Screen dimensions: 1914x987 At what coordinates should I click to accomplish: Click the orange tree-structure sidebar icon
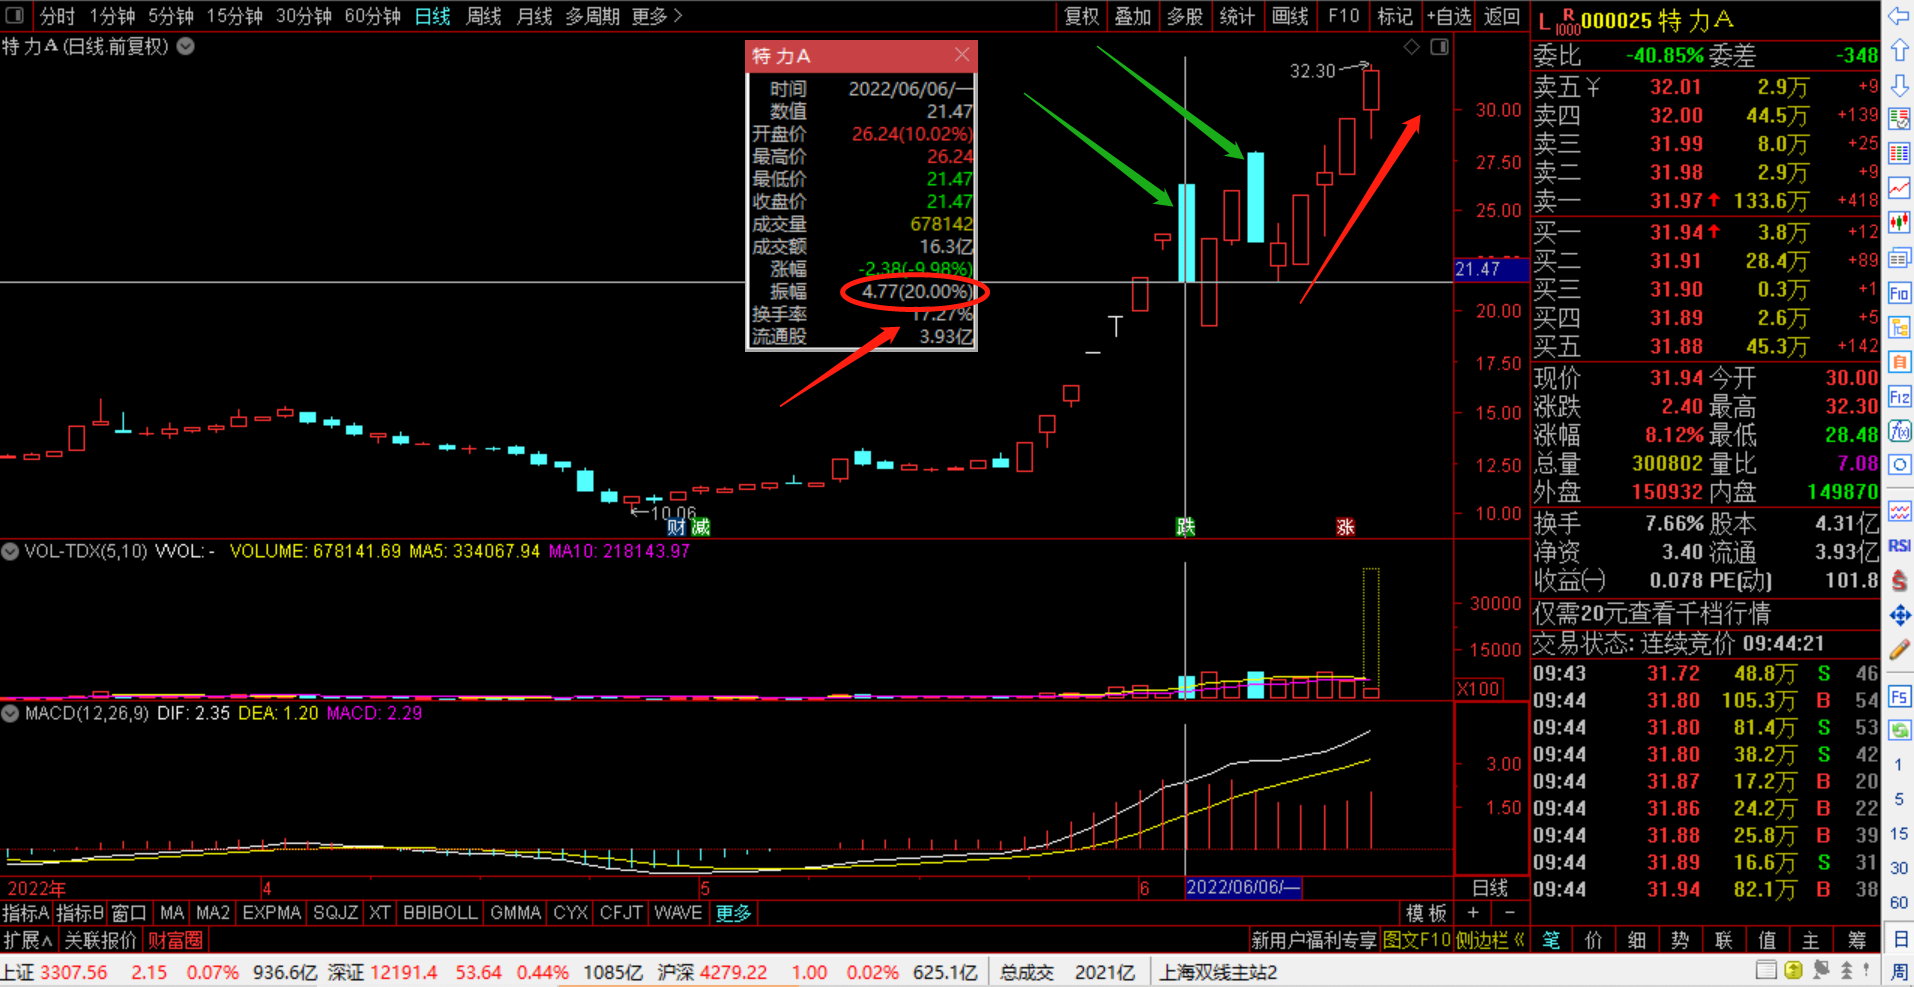click(x=1898, y=327)
